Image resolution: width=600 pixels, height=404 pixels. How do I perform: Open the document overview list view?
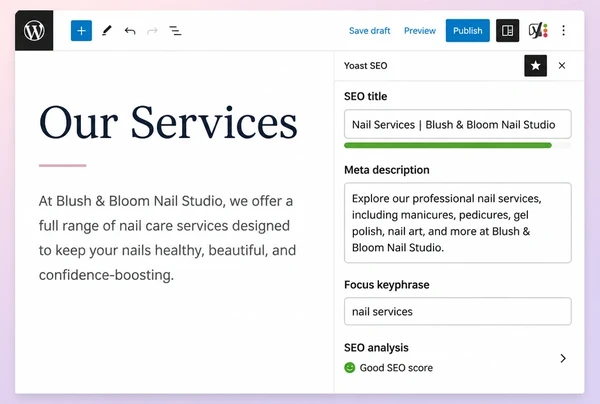click(175, 31)
